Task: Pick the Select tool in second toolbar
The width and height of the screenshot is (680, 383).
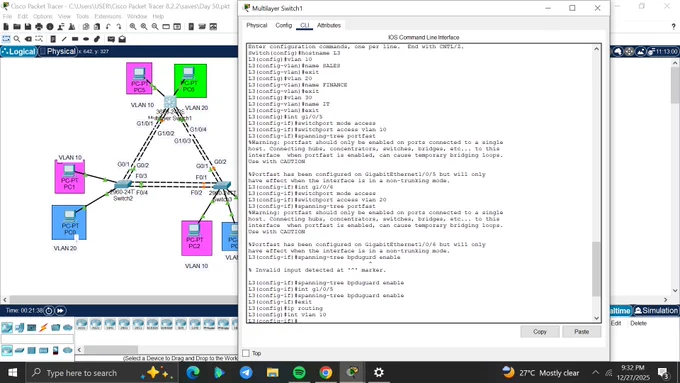Action: (x=6, y=39)
